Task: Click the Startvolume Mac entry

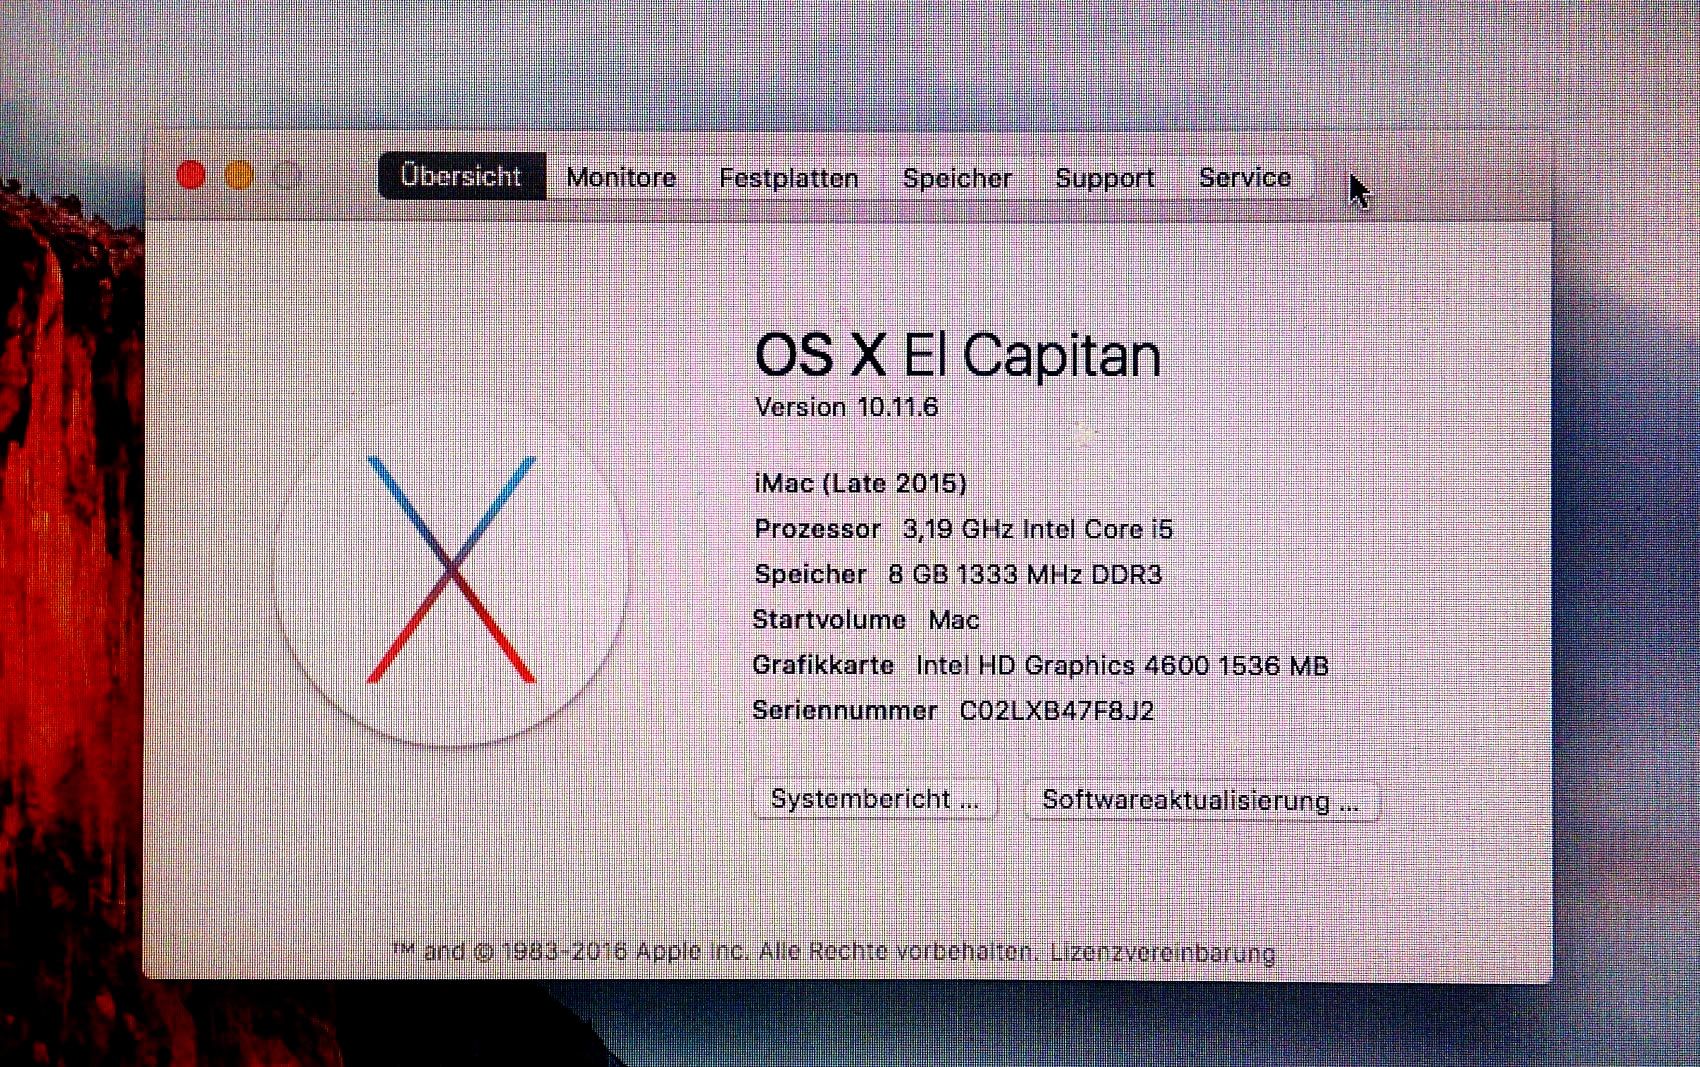Action: coord(866,620)
